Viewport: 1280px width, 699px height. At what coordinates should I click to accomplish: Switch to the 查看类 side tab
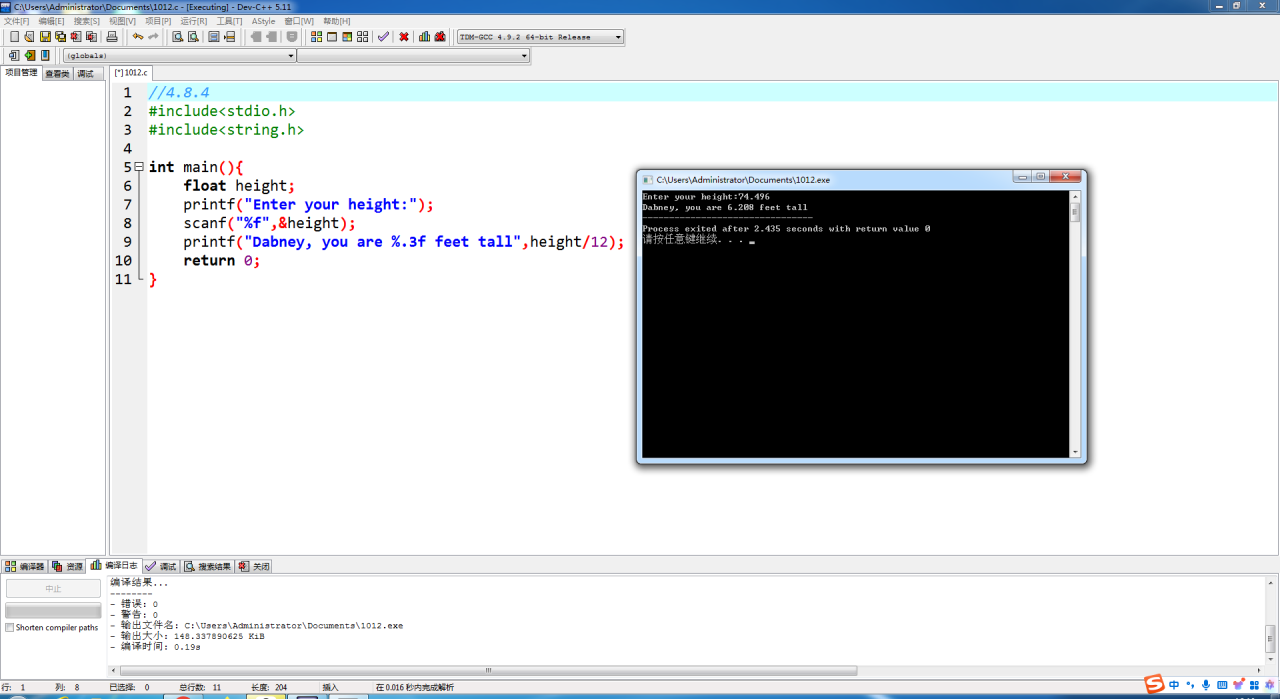[57, 74]
